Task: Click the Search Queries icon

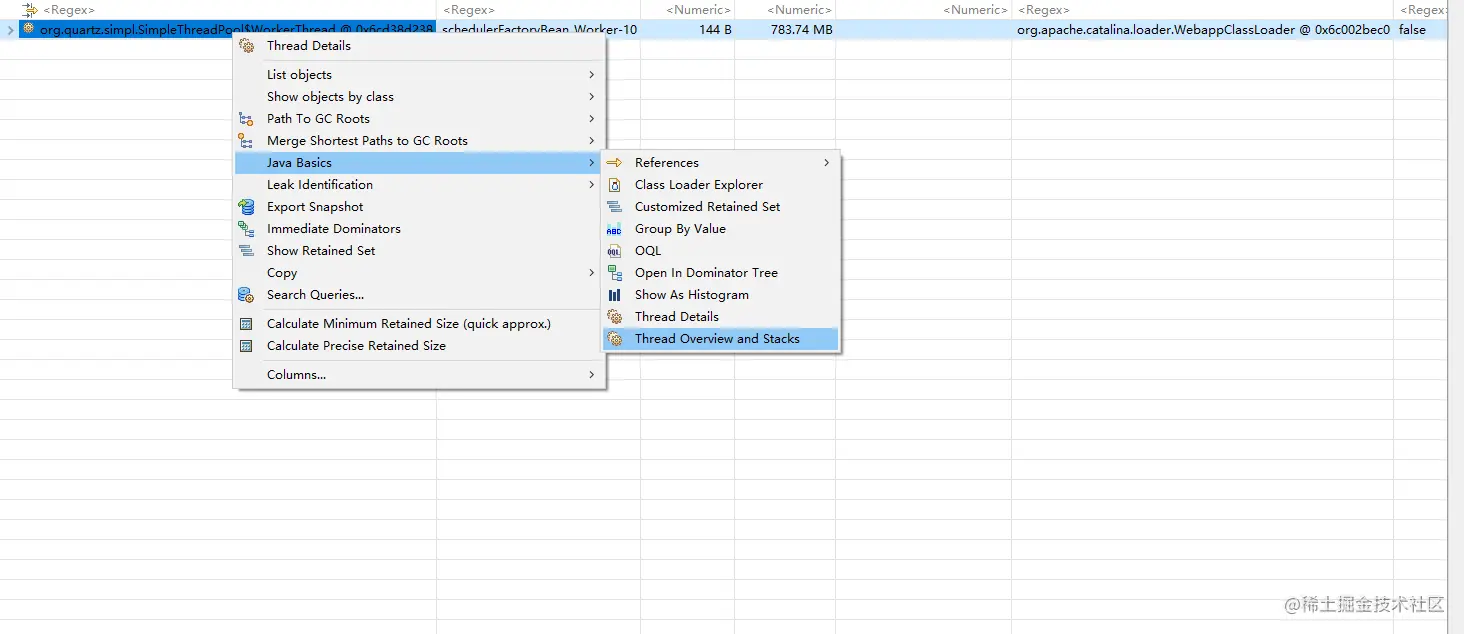Action: 246,295
